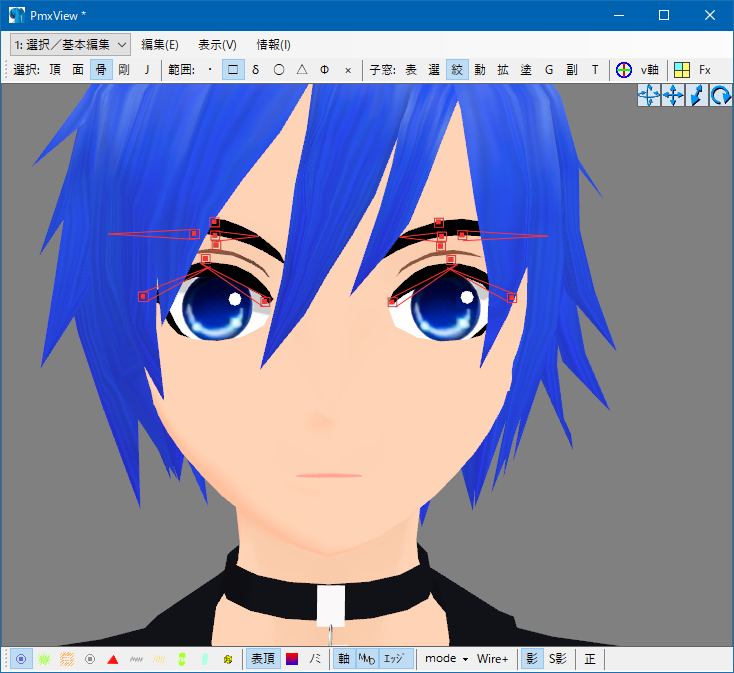Toggle the エッジ edge display
The height and width of the screenshot is (673, 734).
tap(396, 659)
